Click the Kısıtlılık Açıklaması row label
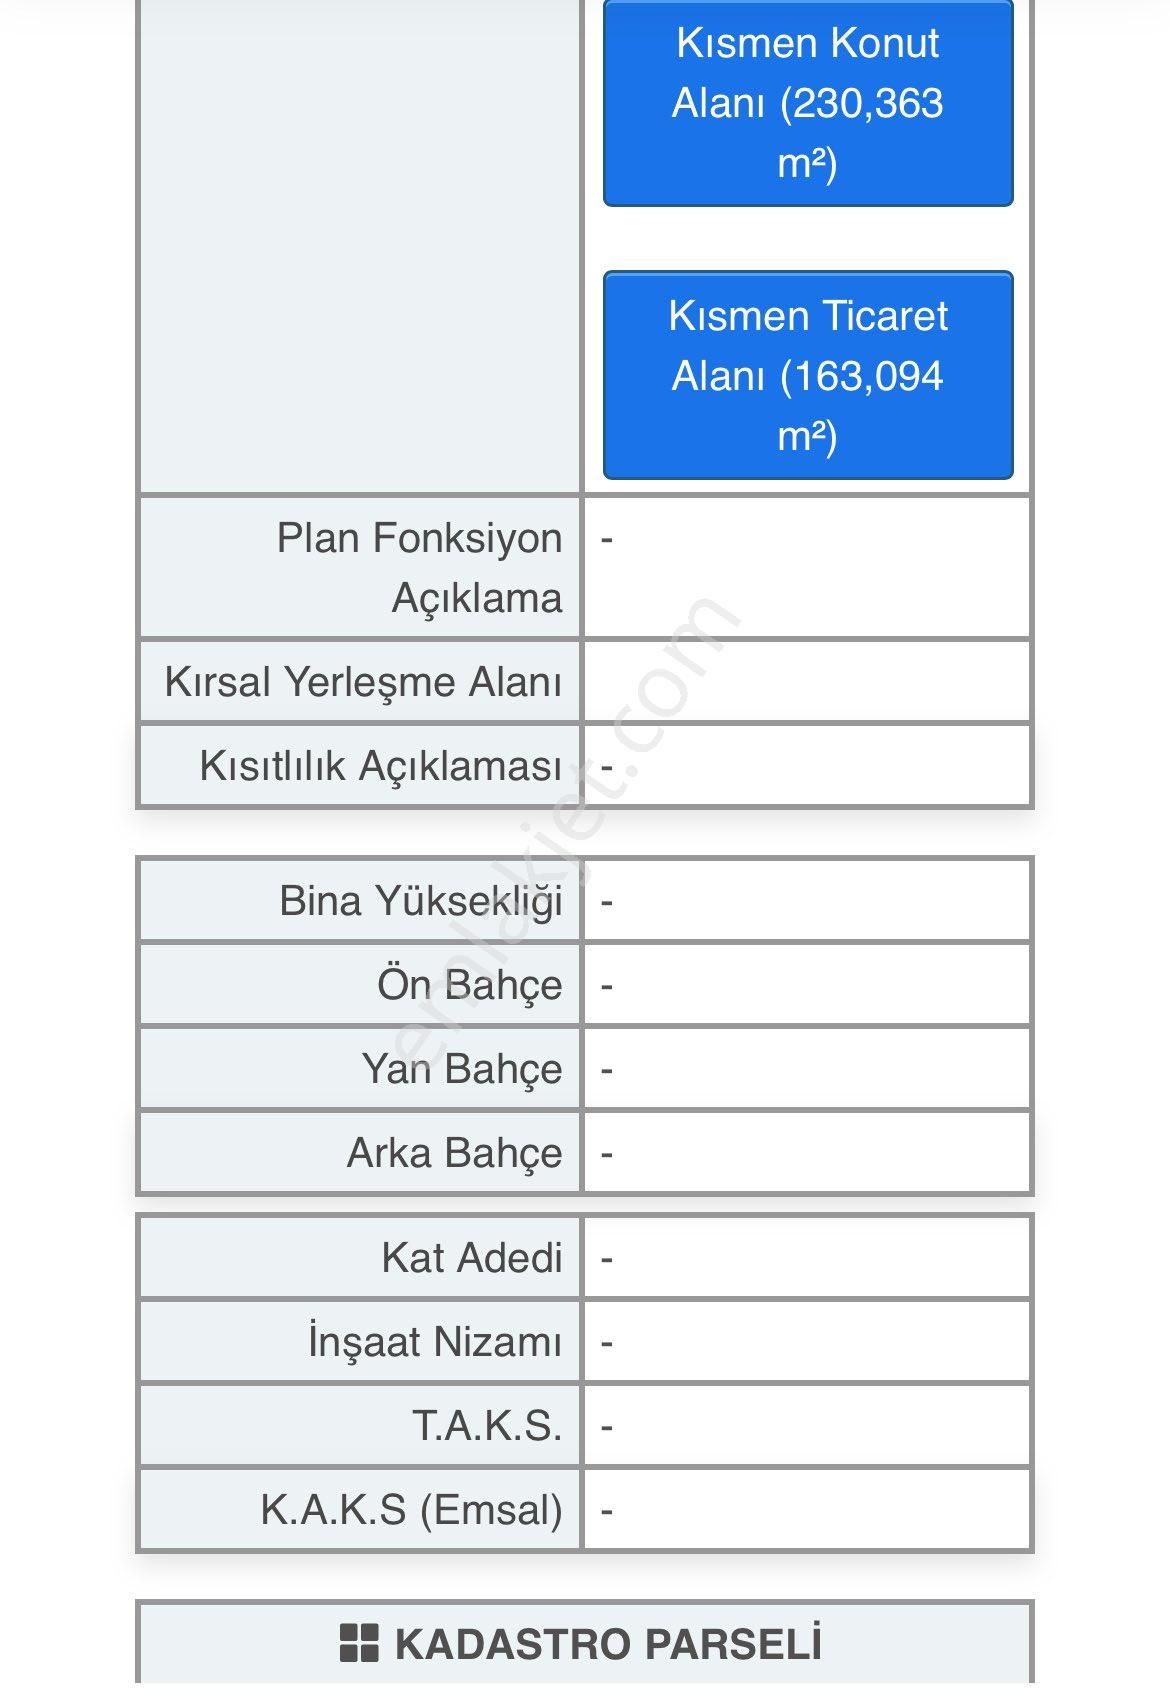 (x=370, y=764)
